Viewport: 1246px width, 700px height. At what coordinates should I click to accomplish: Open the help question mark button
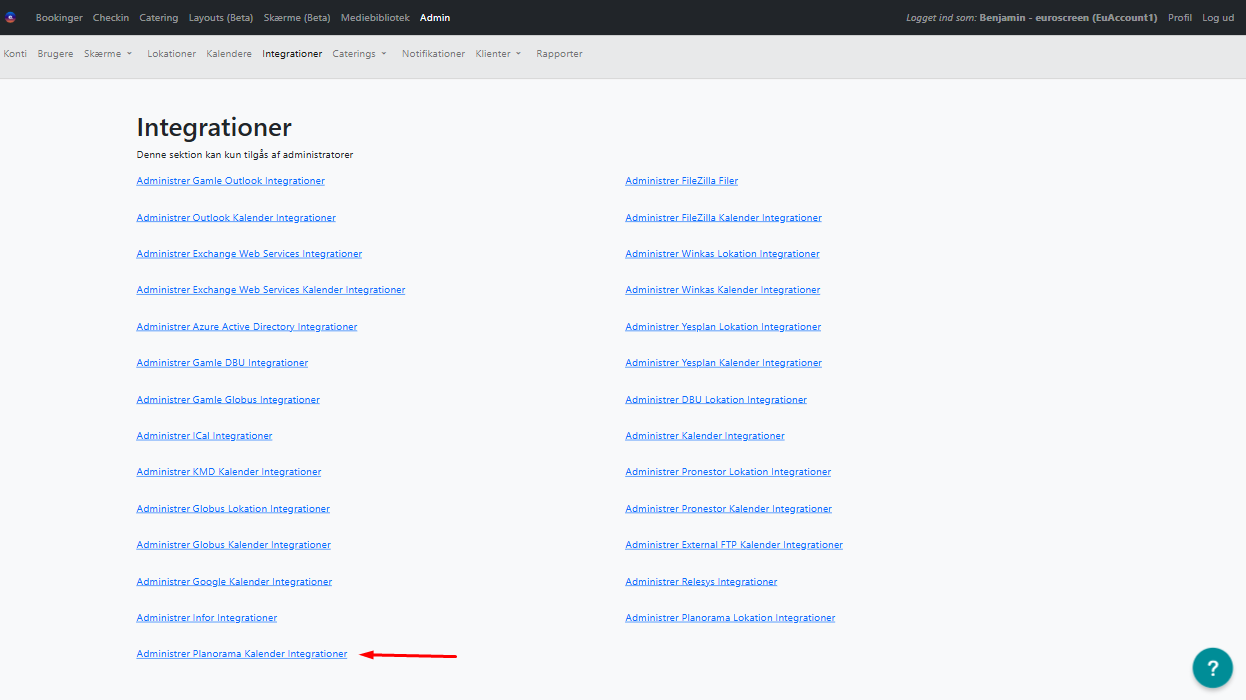click(1212, 667)
